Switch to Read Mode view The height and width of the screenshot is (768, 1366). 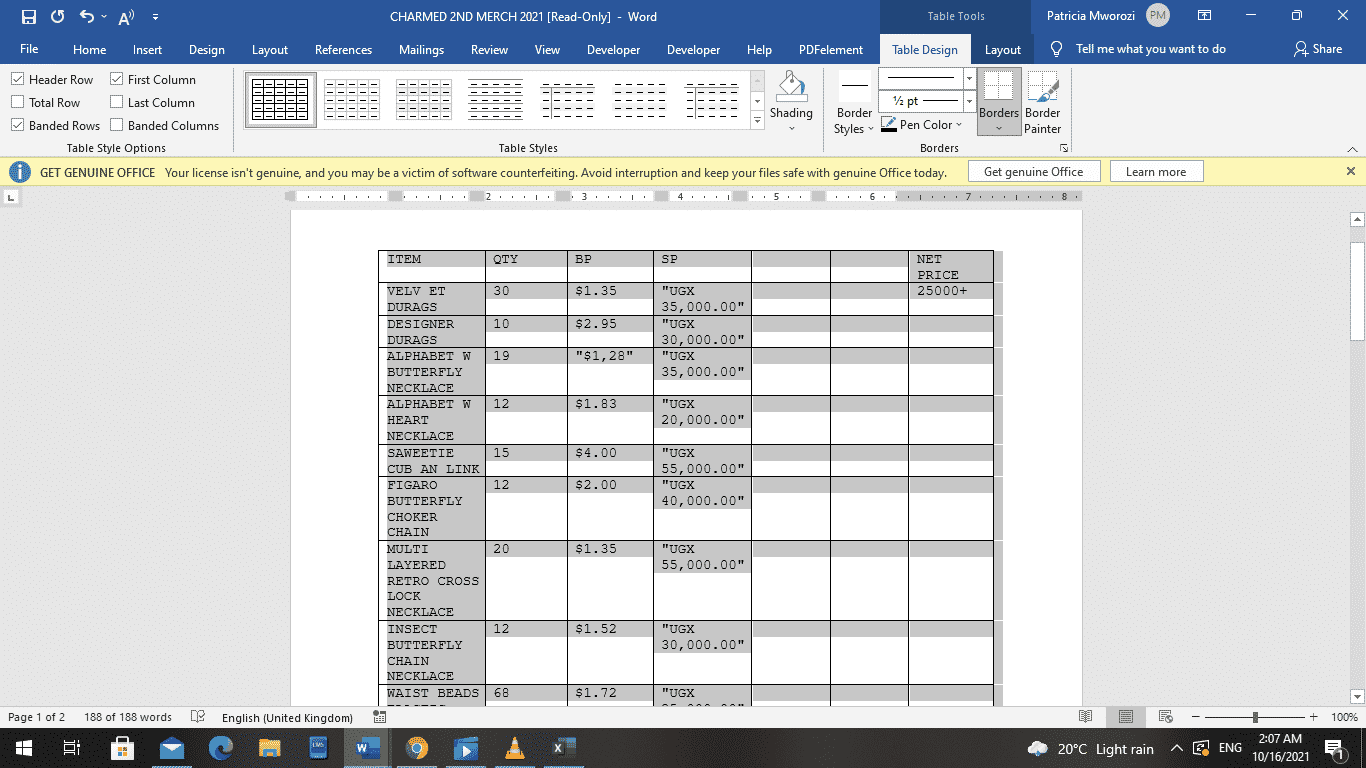coord(1086,716)
